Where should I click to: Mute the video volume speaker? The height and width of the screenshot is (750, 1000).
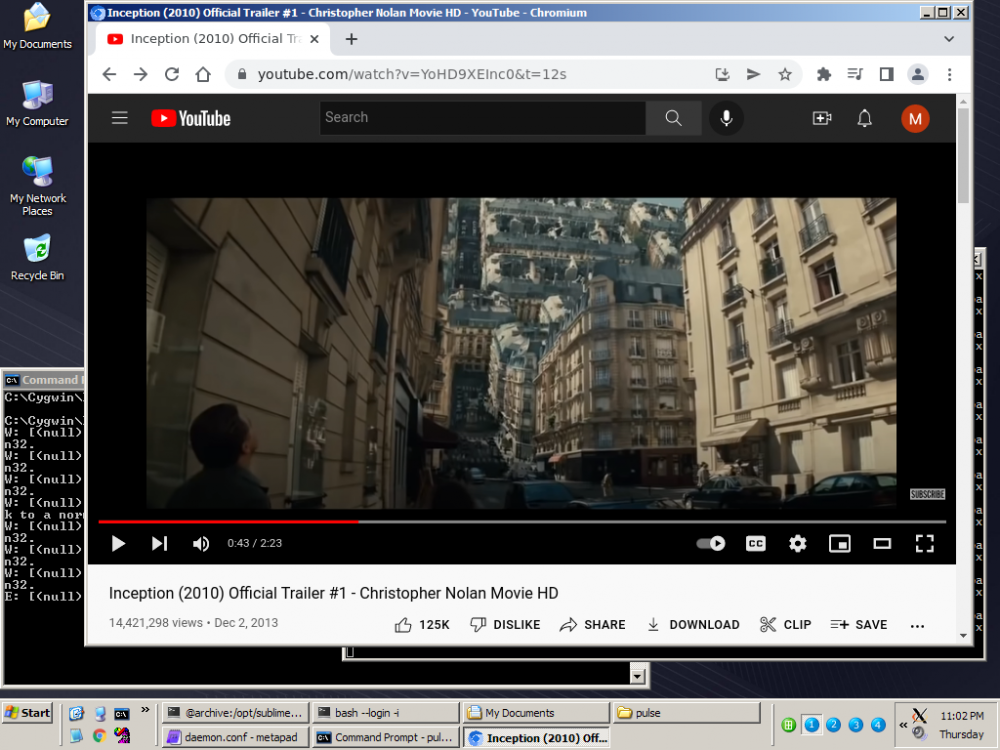point(201,543)
